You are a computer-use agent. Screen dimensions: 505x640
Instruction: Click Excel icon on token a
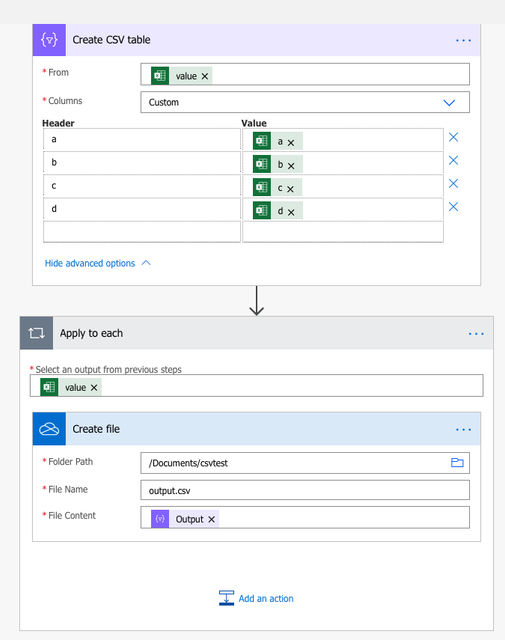[262, 141]
